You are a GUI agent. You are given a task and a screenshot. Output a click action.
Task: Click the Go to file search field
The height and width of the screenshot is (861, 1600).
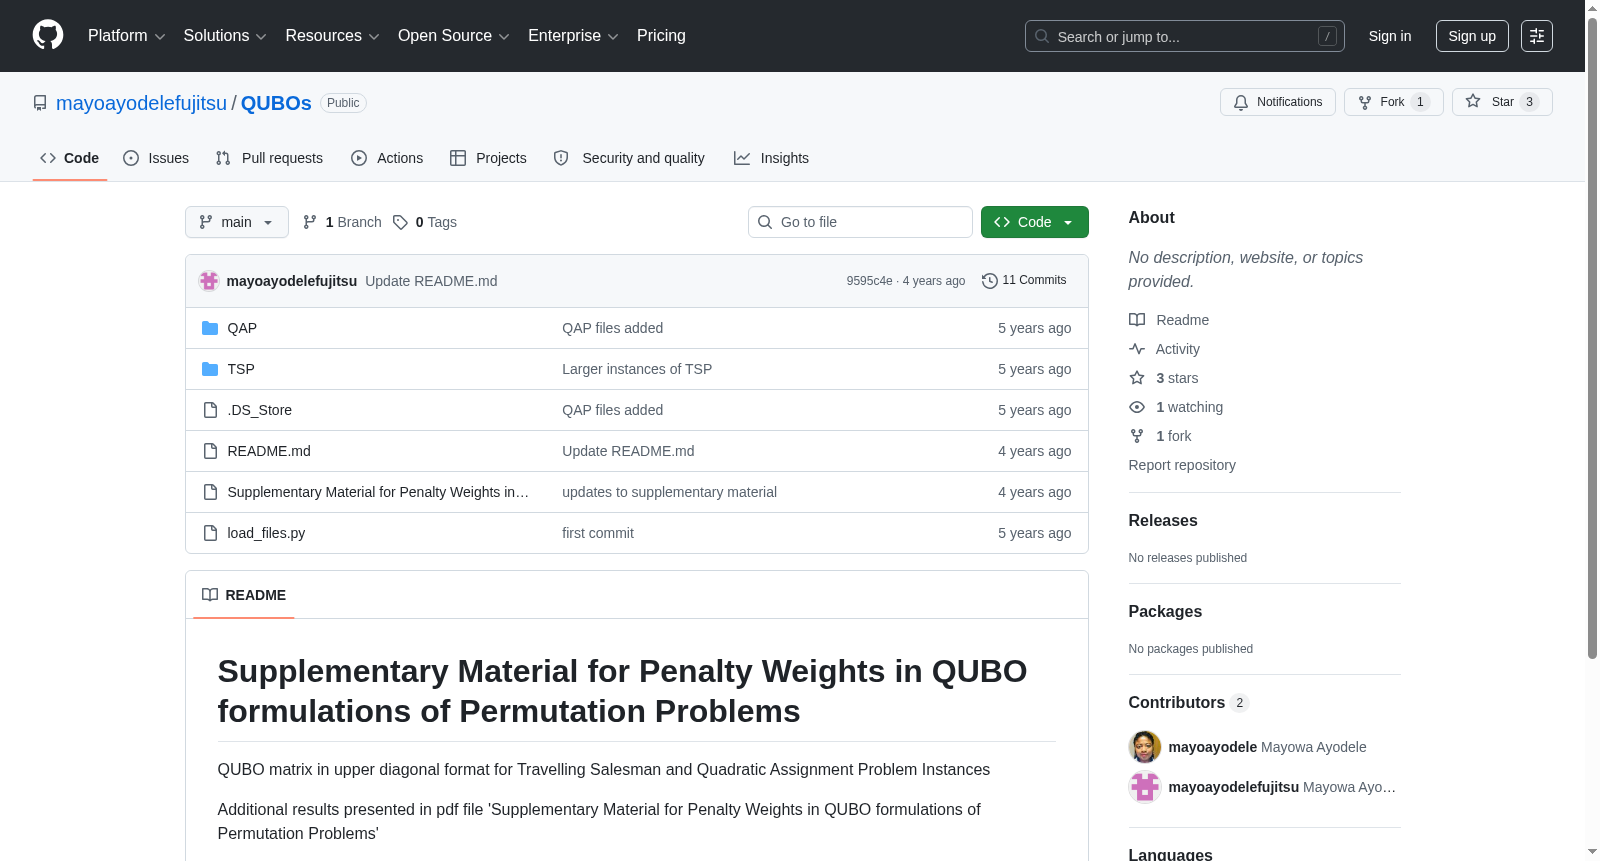tap(860, 222)
